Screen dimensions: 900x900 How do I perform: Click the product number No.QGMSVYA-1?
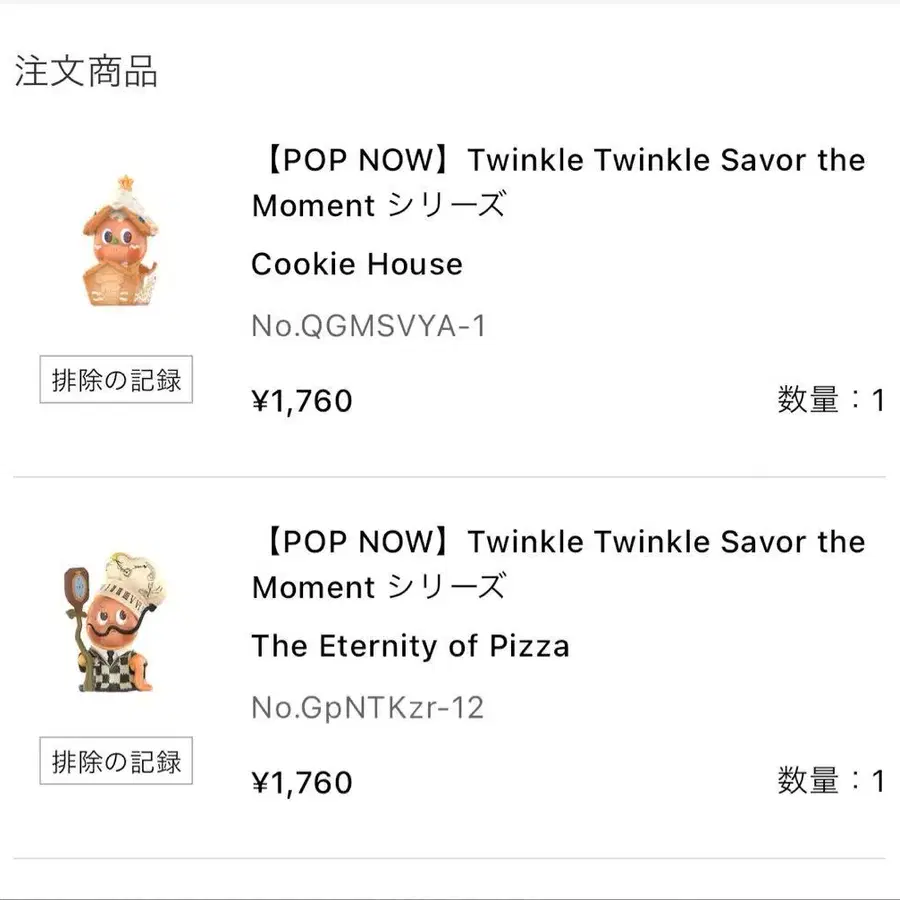click(368, 326)
